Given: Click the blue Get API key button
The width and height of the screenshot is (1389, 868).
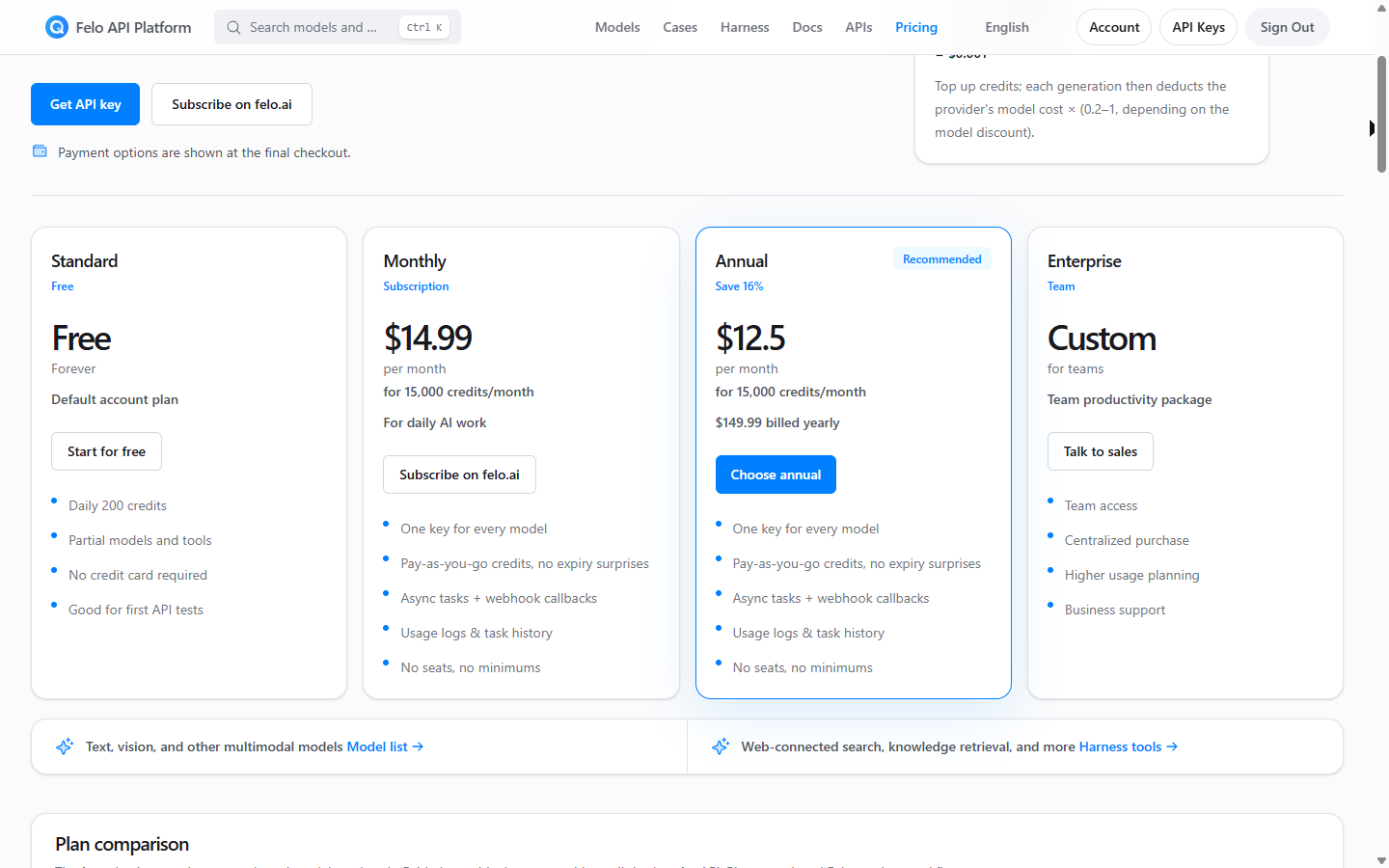Looking at the screenshot, I should point(85,104).
